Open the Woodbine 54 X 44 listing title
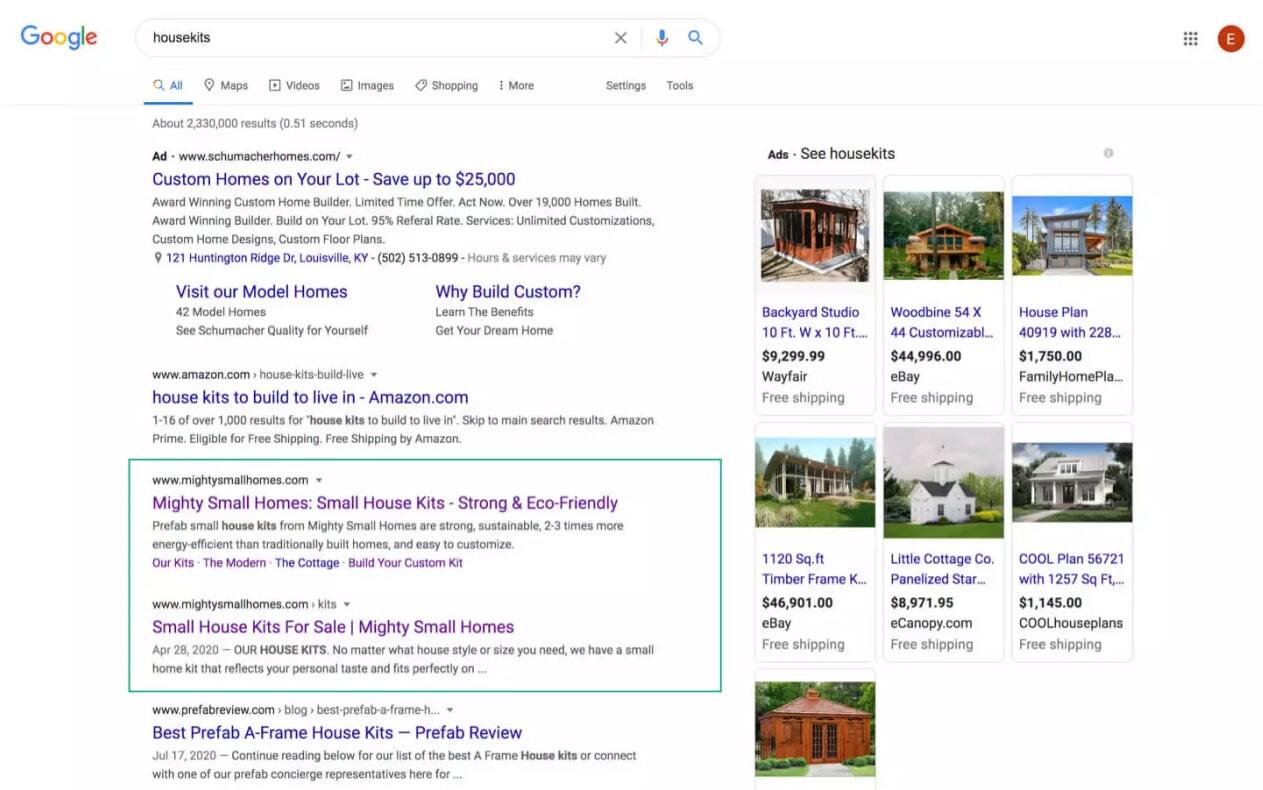This screenshot has width=1263, height=790. 942,322
